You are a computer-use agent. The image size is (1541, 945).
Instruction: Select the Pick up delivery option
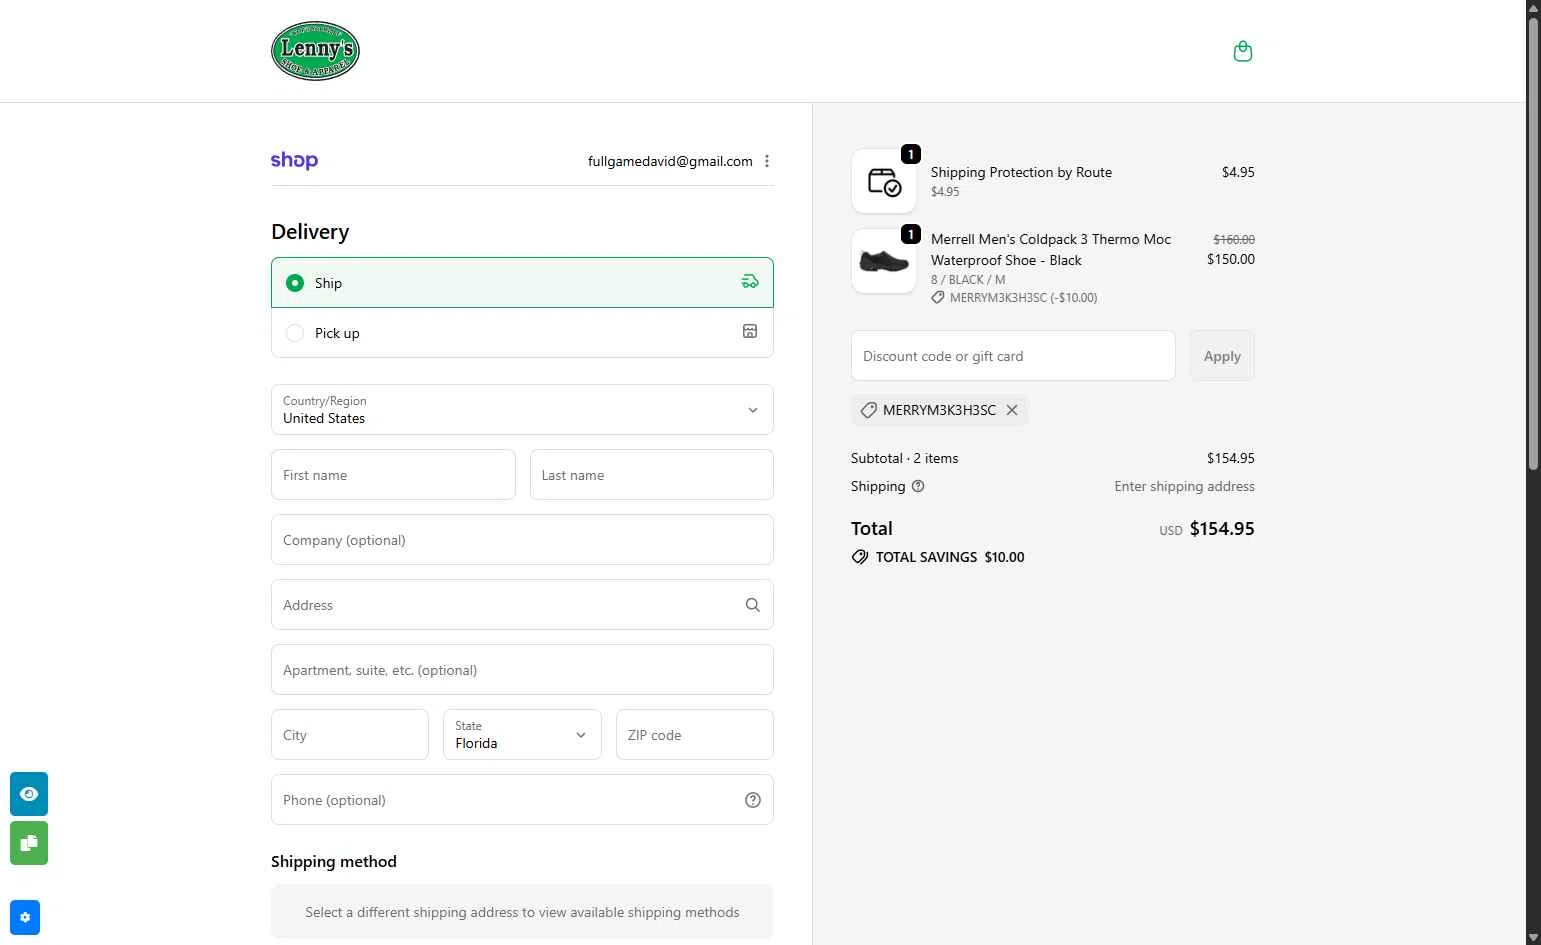click(522, 333)
